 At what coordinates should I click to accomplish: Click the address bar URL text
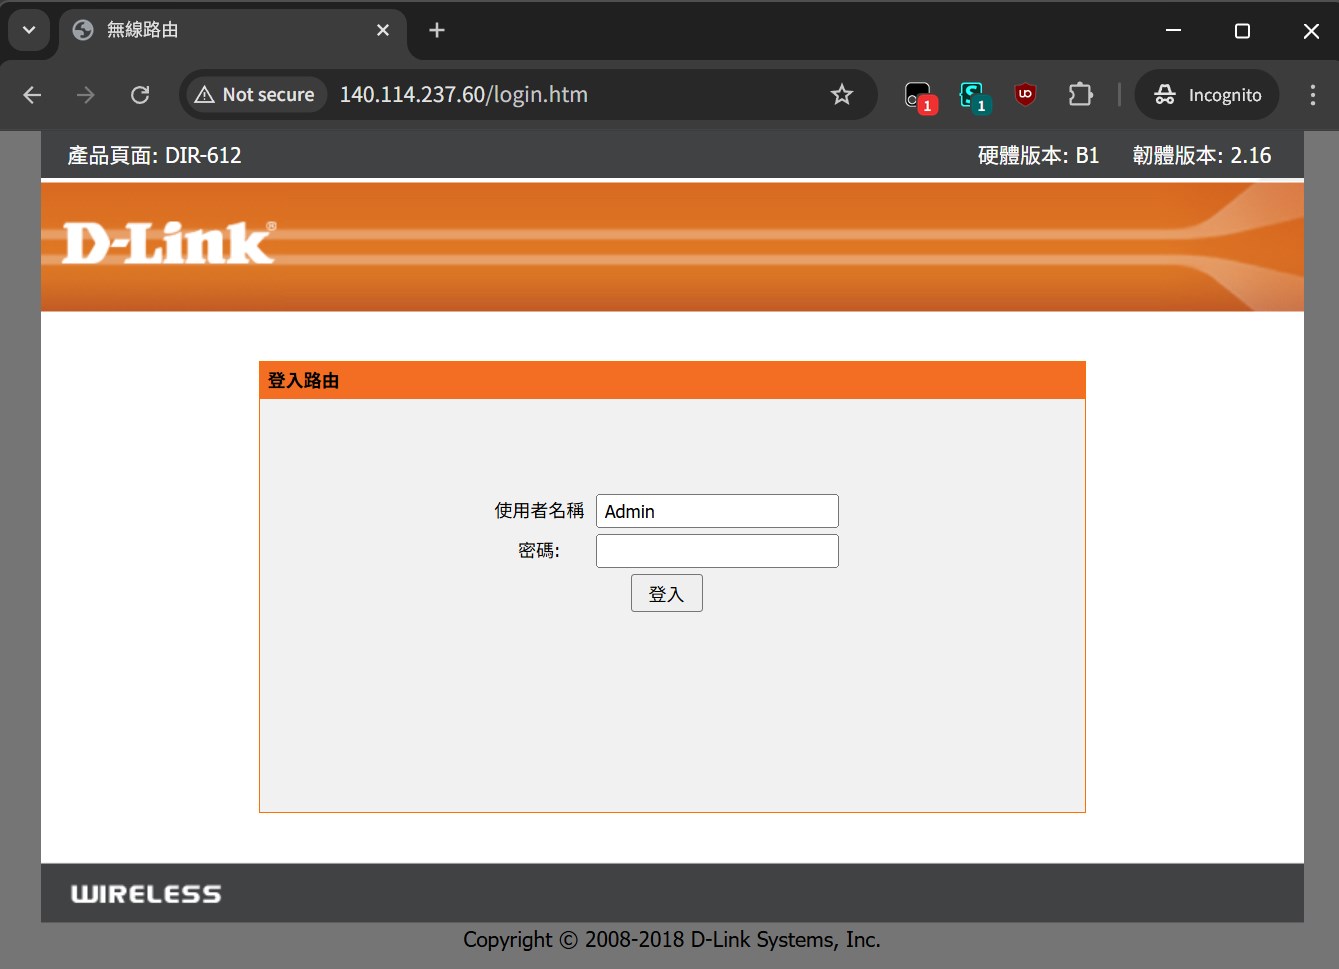click(x=464, y=95)
